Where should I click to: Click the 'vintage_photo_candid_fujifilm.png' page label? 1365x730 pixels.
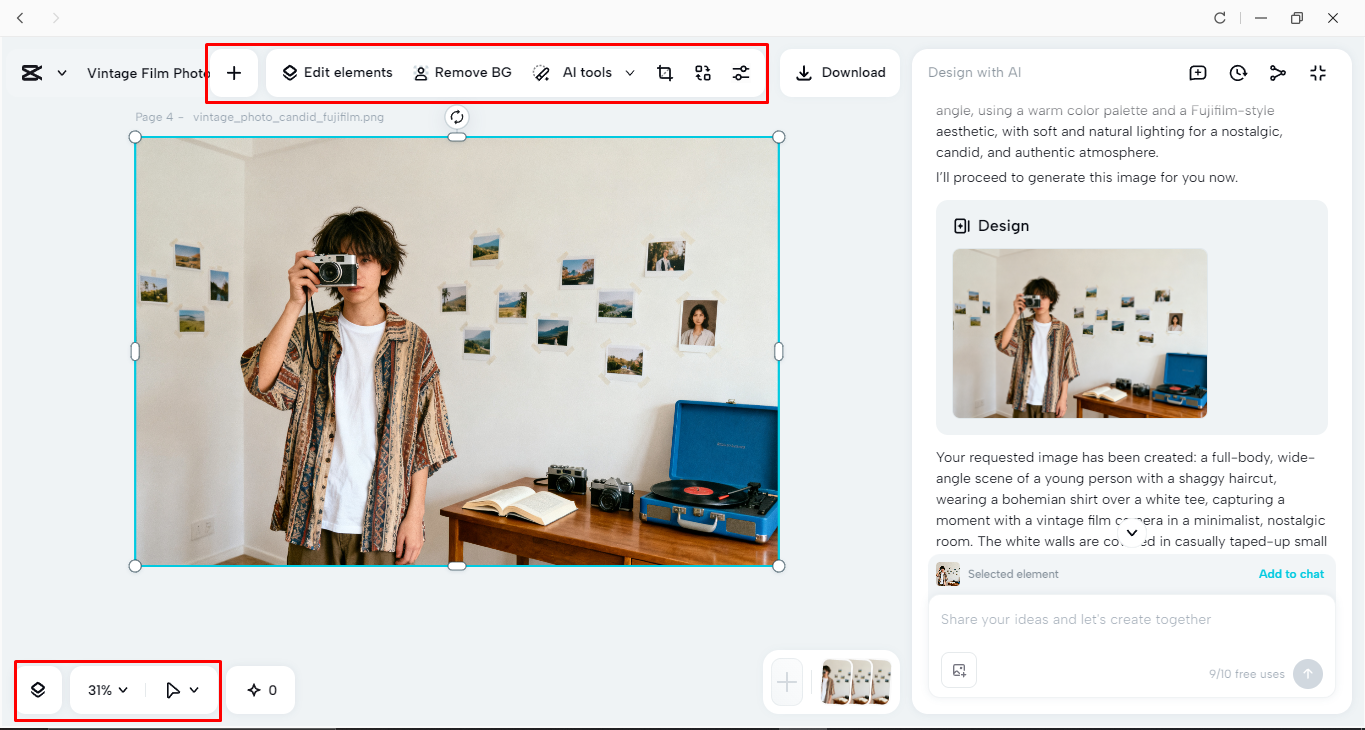click(x=289, y=117)
